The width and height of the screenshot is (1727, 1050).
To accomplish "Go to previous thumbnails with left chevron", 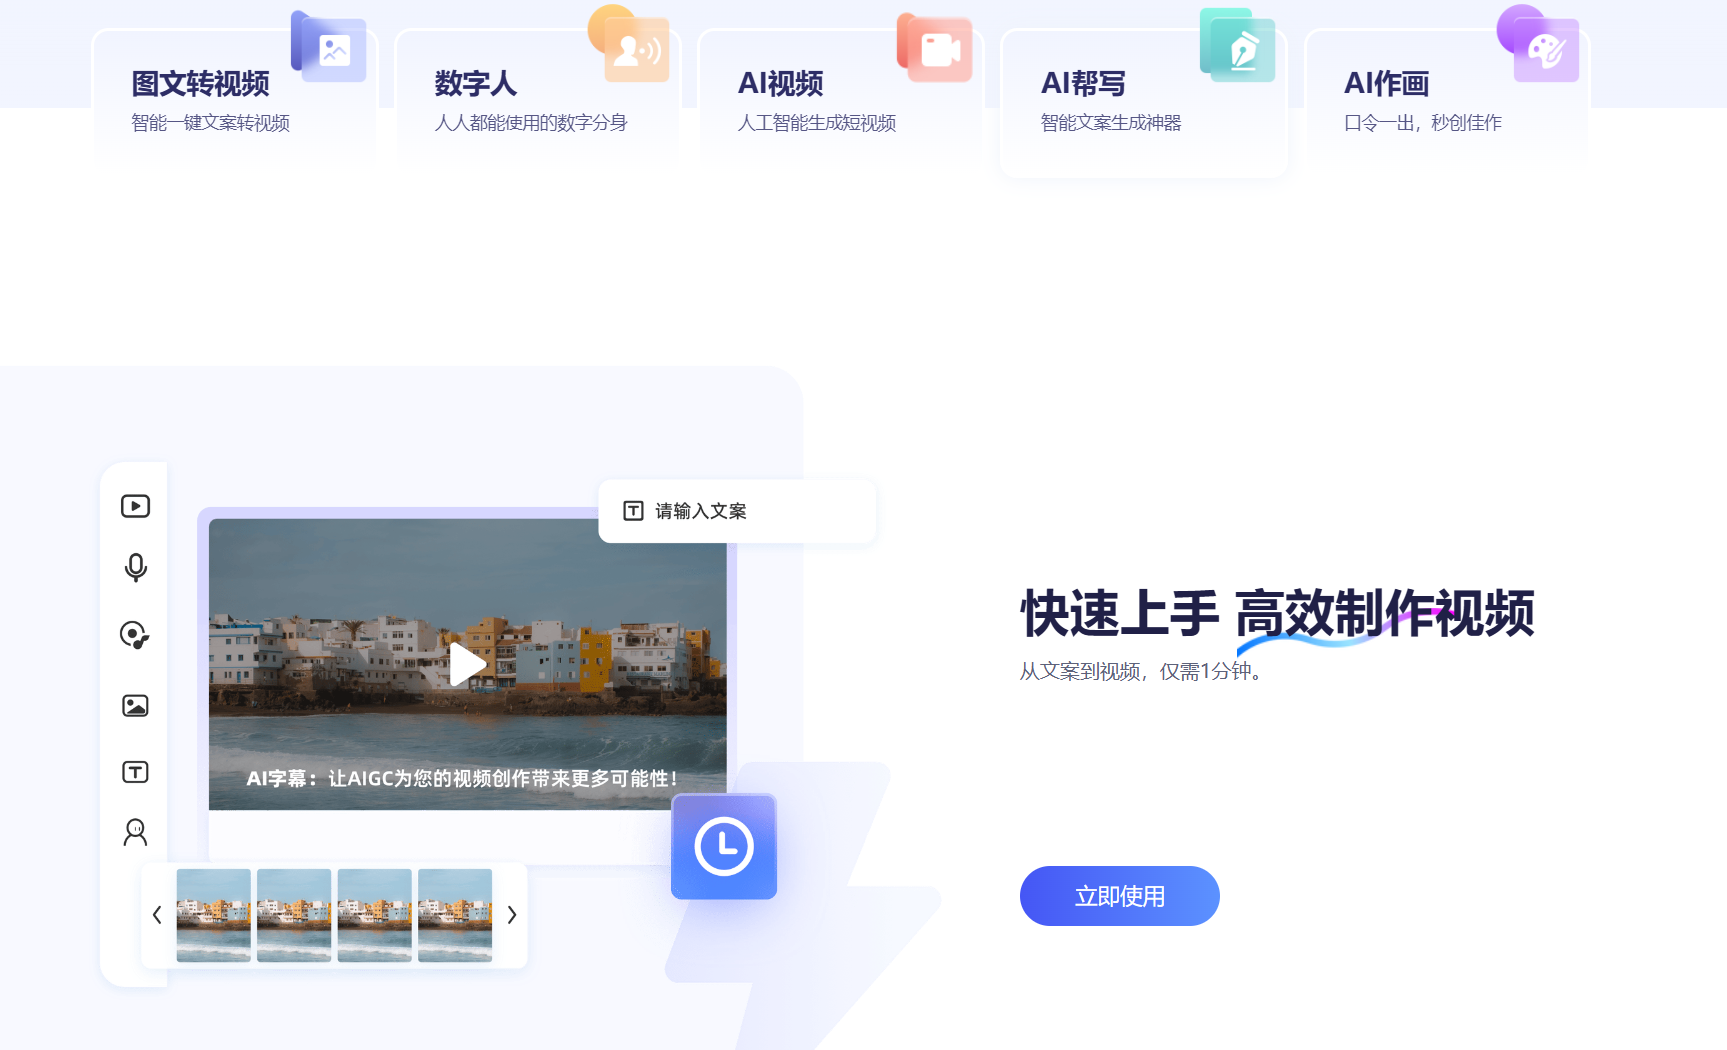I will click(x=157, y=915).
